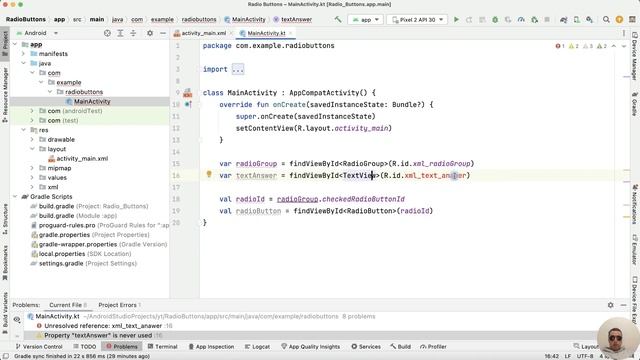Run the app with green play button

(456, 20)
